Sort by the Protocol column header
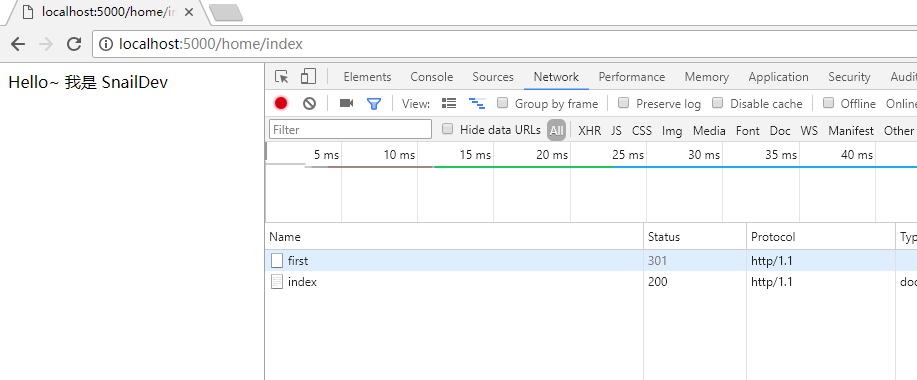917x380 pixels. [821, 237]
